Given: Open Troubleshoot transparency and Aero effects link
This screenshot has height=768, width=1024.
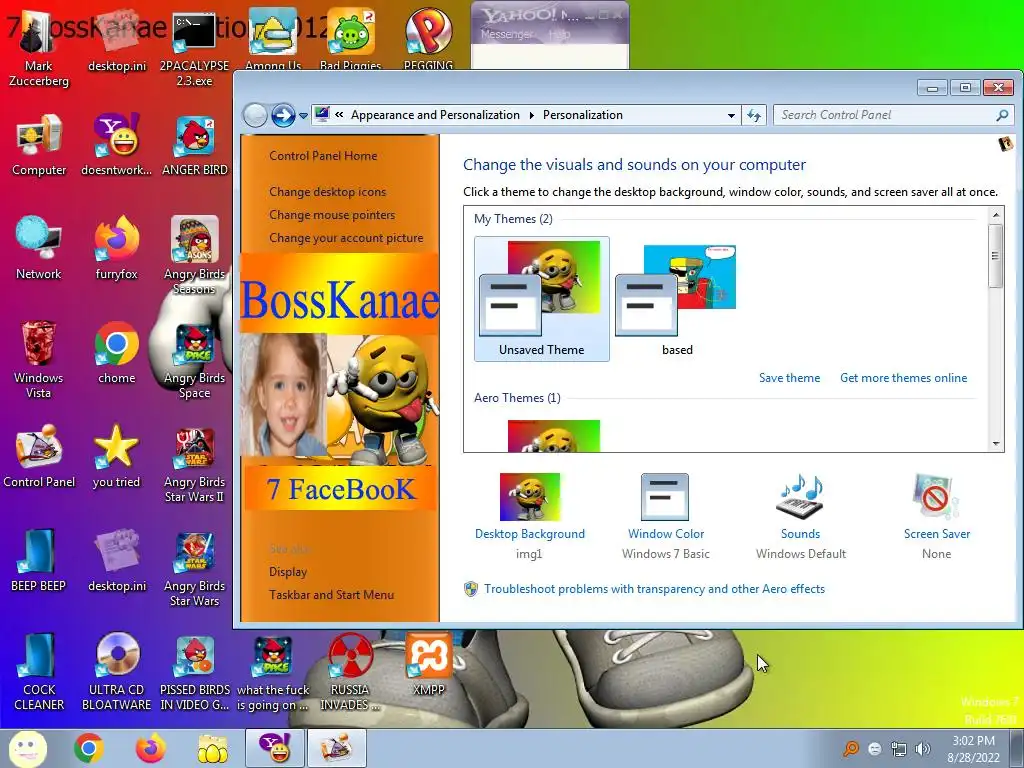Looking at the screenshot, I should tap(654, 589).
